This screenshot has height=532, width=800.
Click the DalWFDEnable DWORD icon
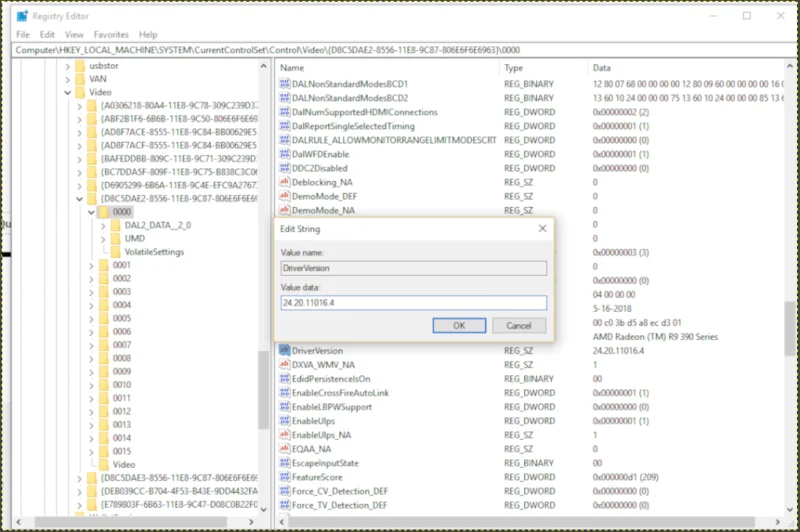285,154
